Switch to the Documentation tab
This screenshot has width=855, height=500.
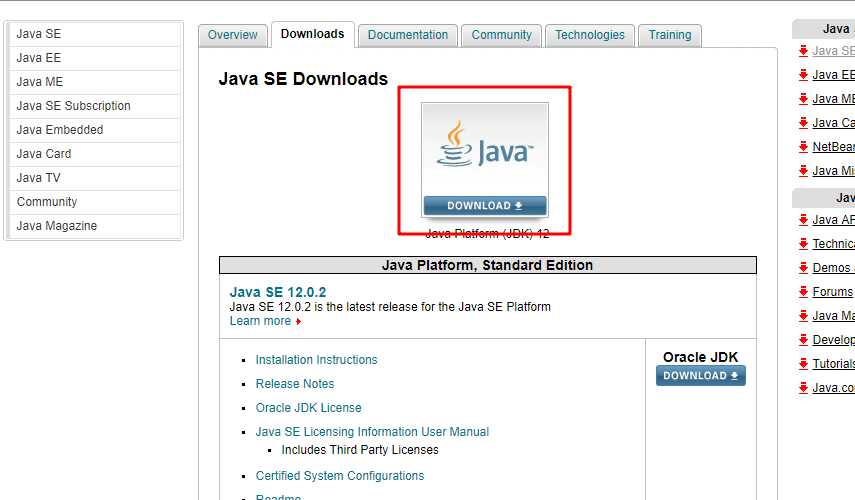[x=407, y=35]
